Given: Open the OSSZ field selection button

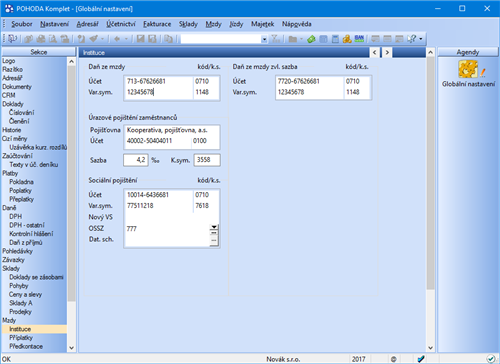Looking at the screenshot, I should pyautogui.click(x=214, y=227).
